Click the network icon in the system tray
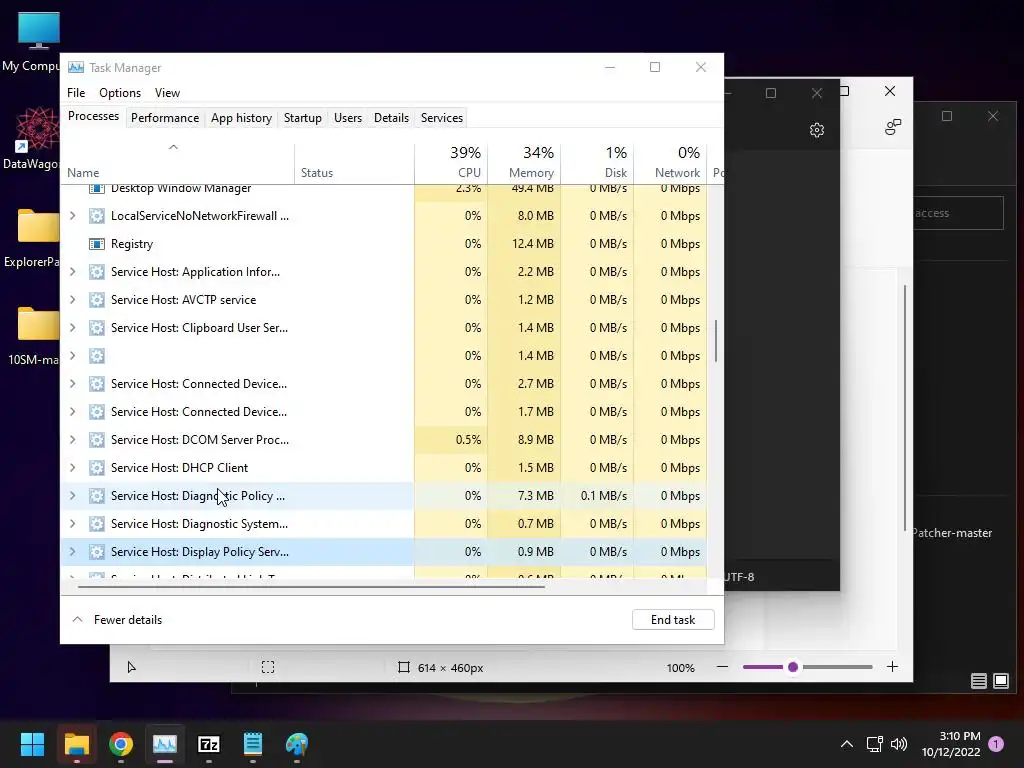The width and height of the screenshot is (1024, 768). 874,744
